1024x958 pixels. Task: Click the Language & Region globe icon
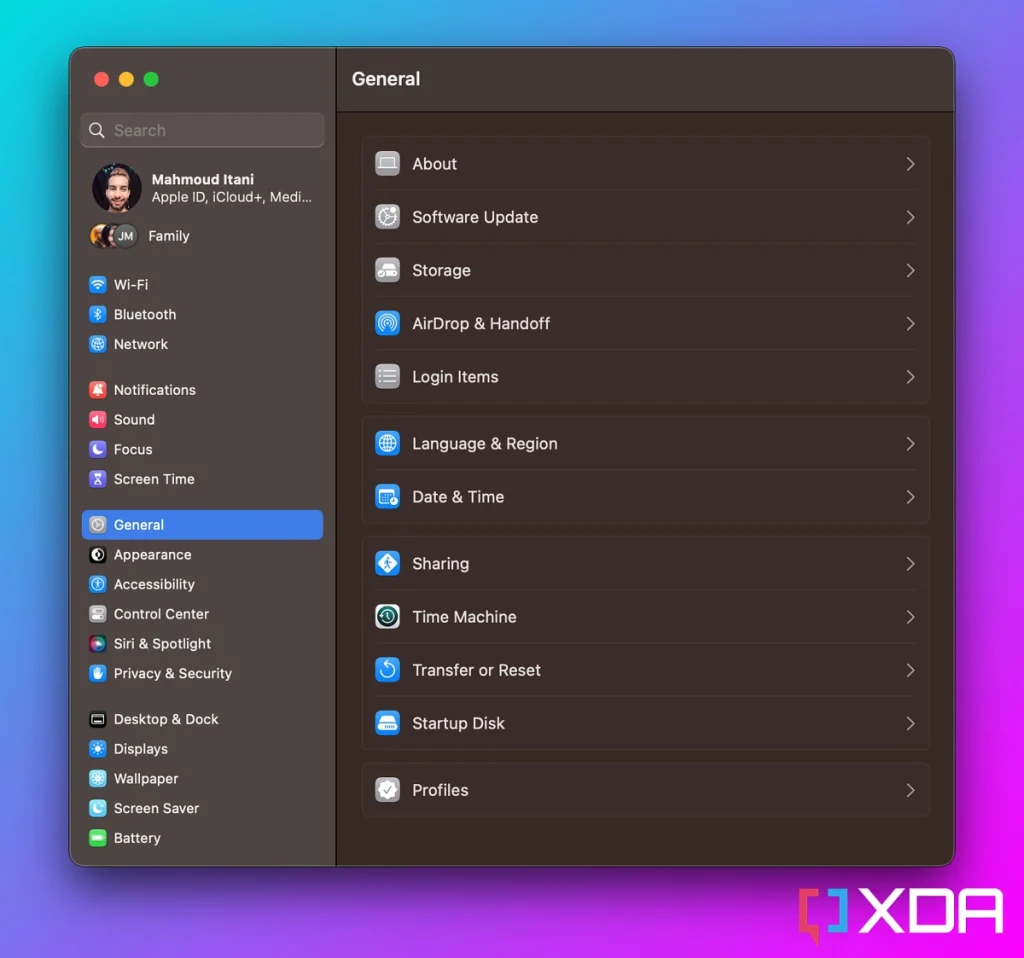(x=387, y=443)
